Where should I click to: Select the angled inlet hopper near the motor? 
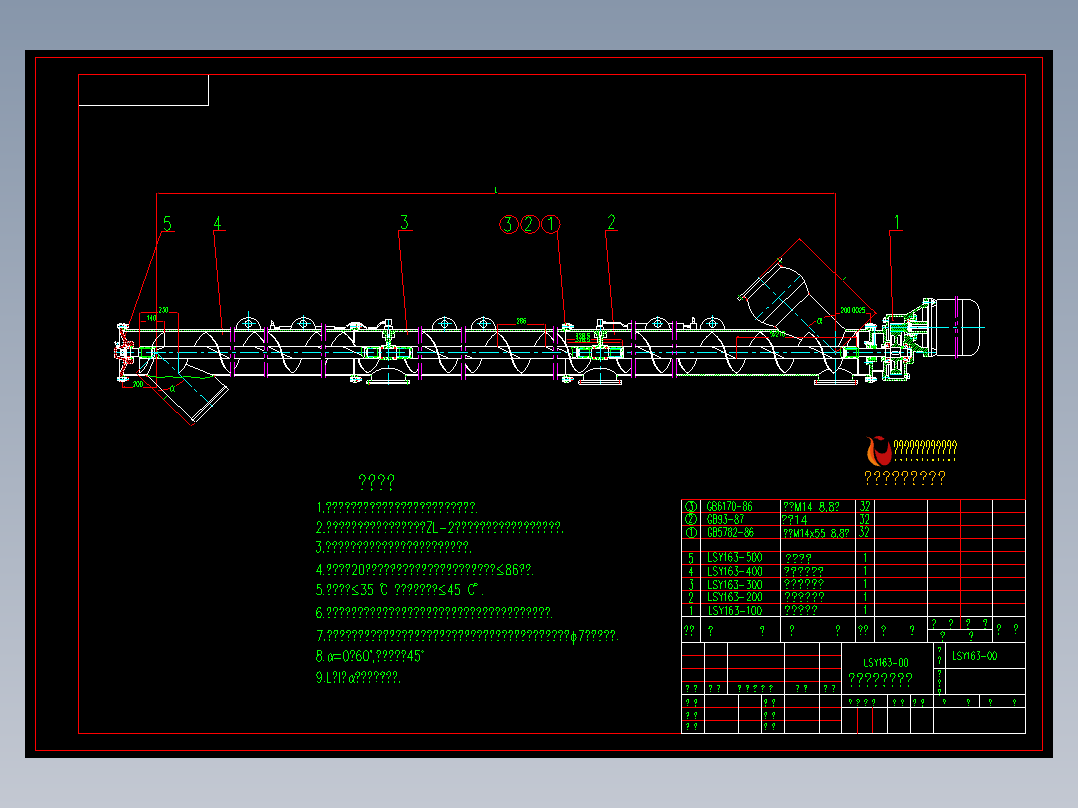[791, 301]
